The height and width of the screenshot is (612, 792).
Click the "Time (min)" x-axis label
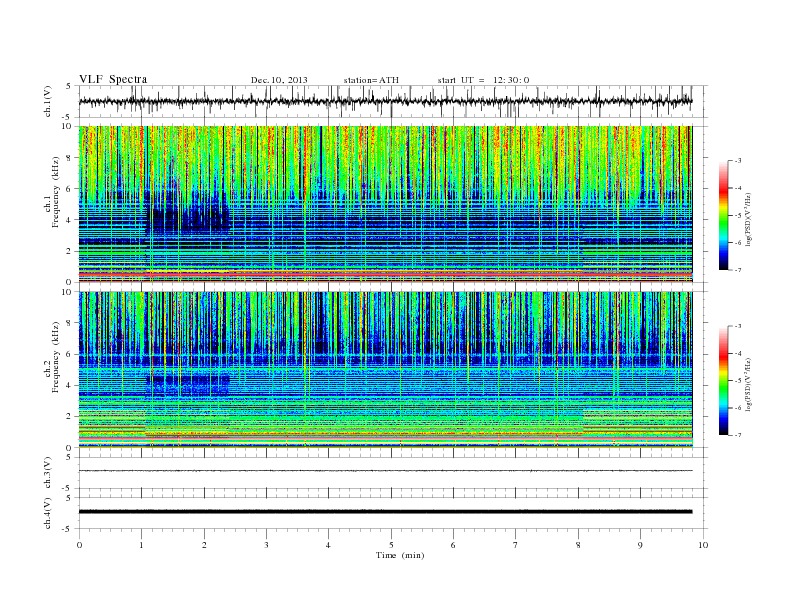pos(400,555)
